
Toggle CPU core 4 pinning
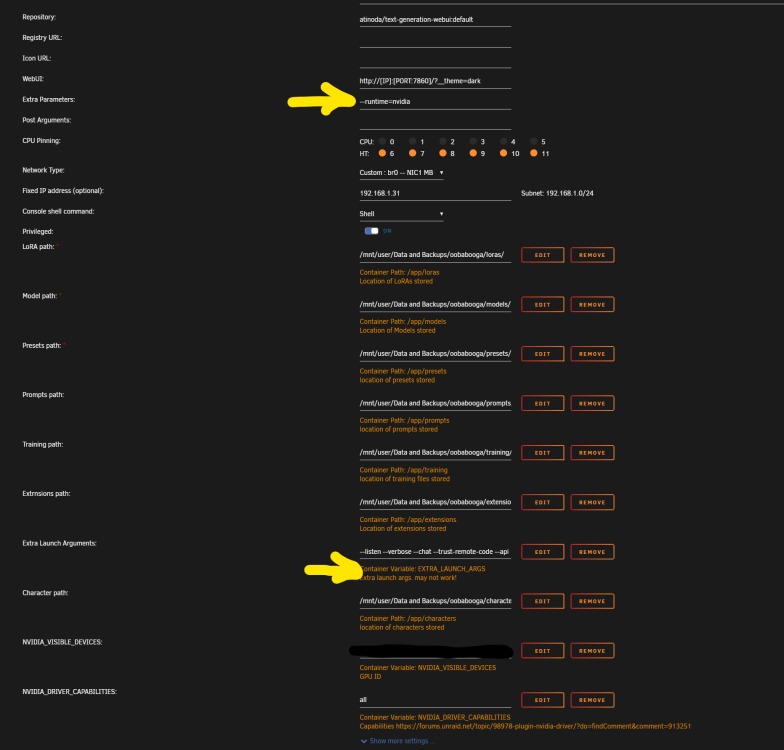tap(504, 142)
